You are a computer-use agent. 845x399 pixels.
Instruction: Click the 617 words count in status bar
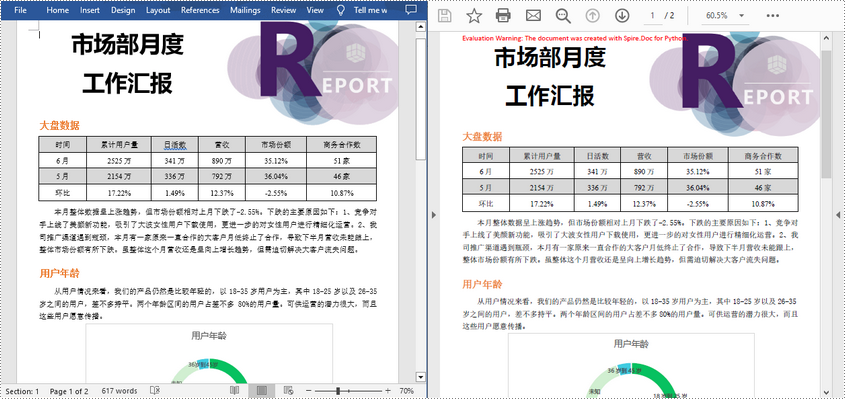(119, 391)
